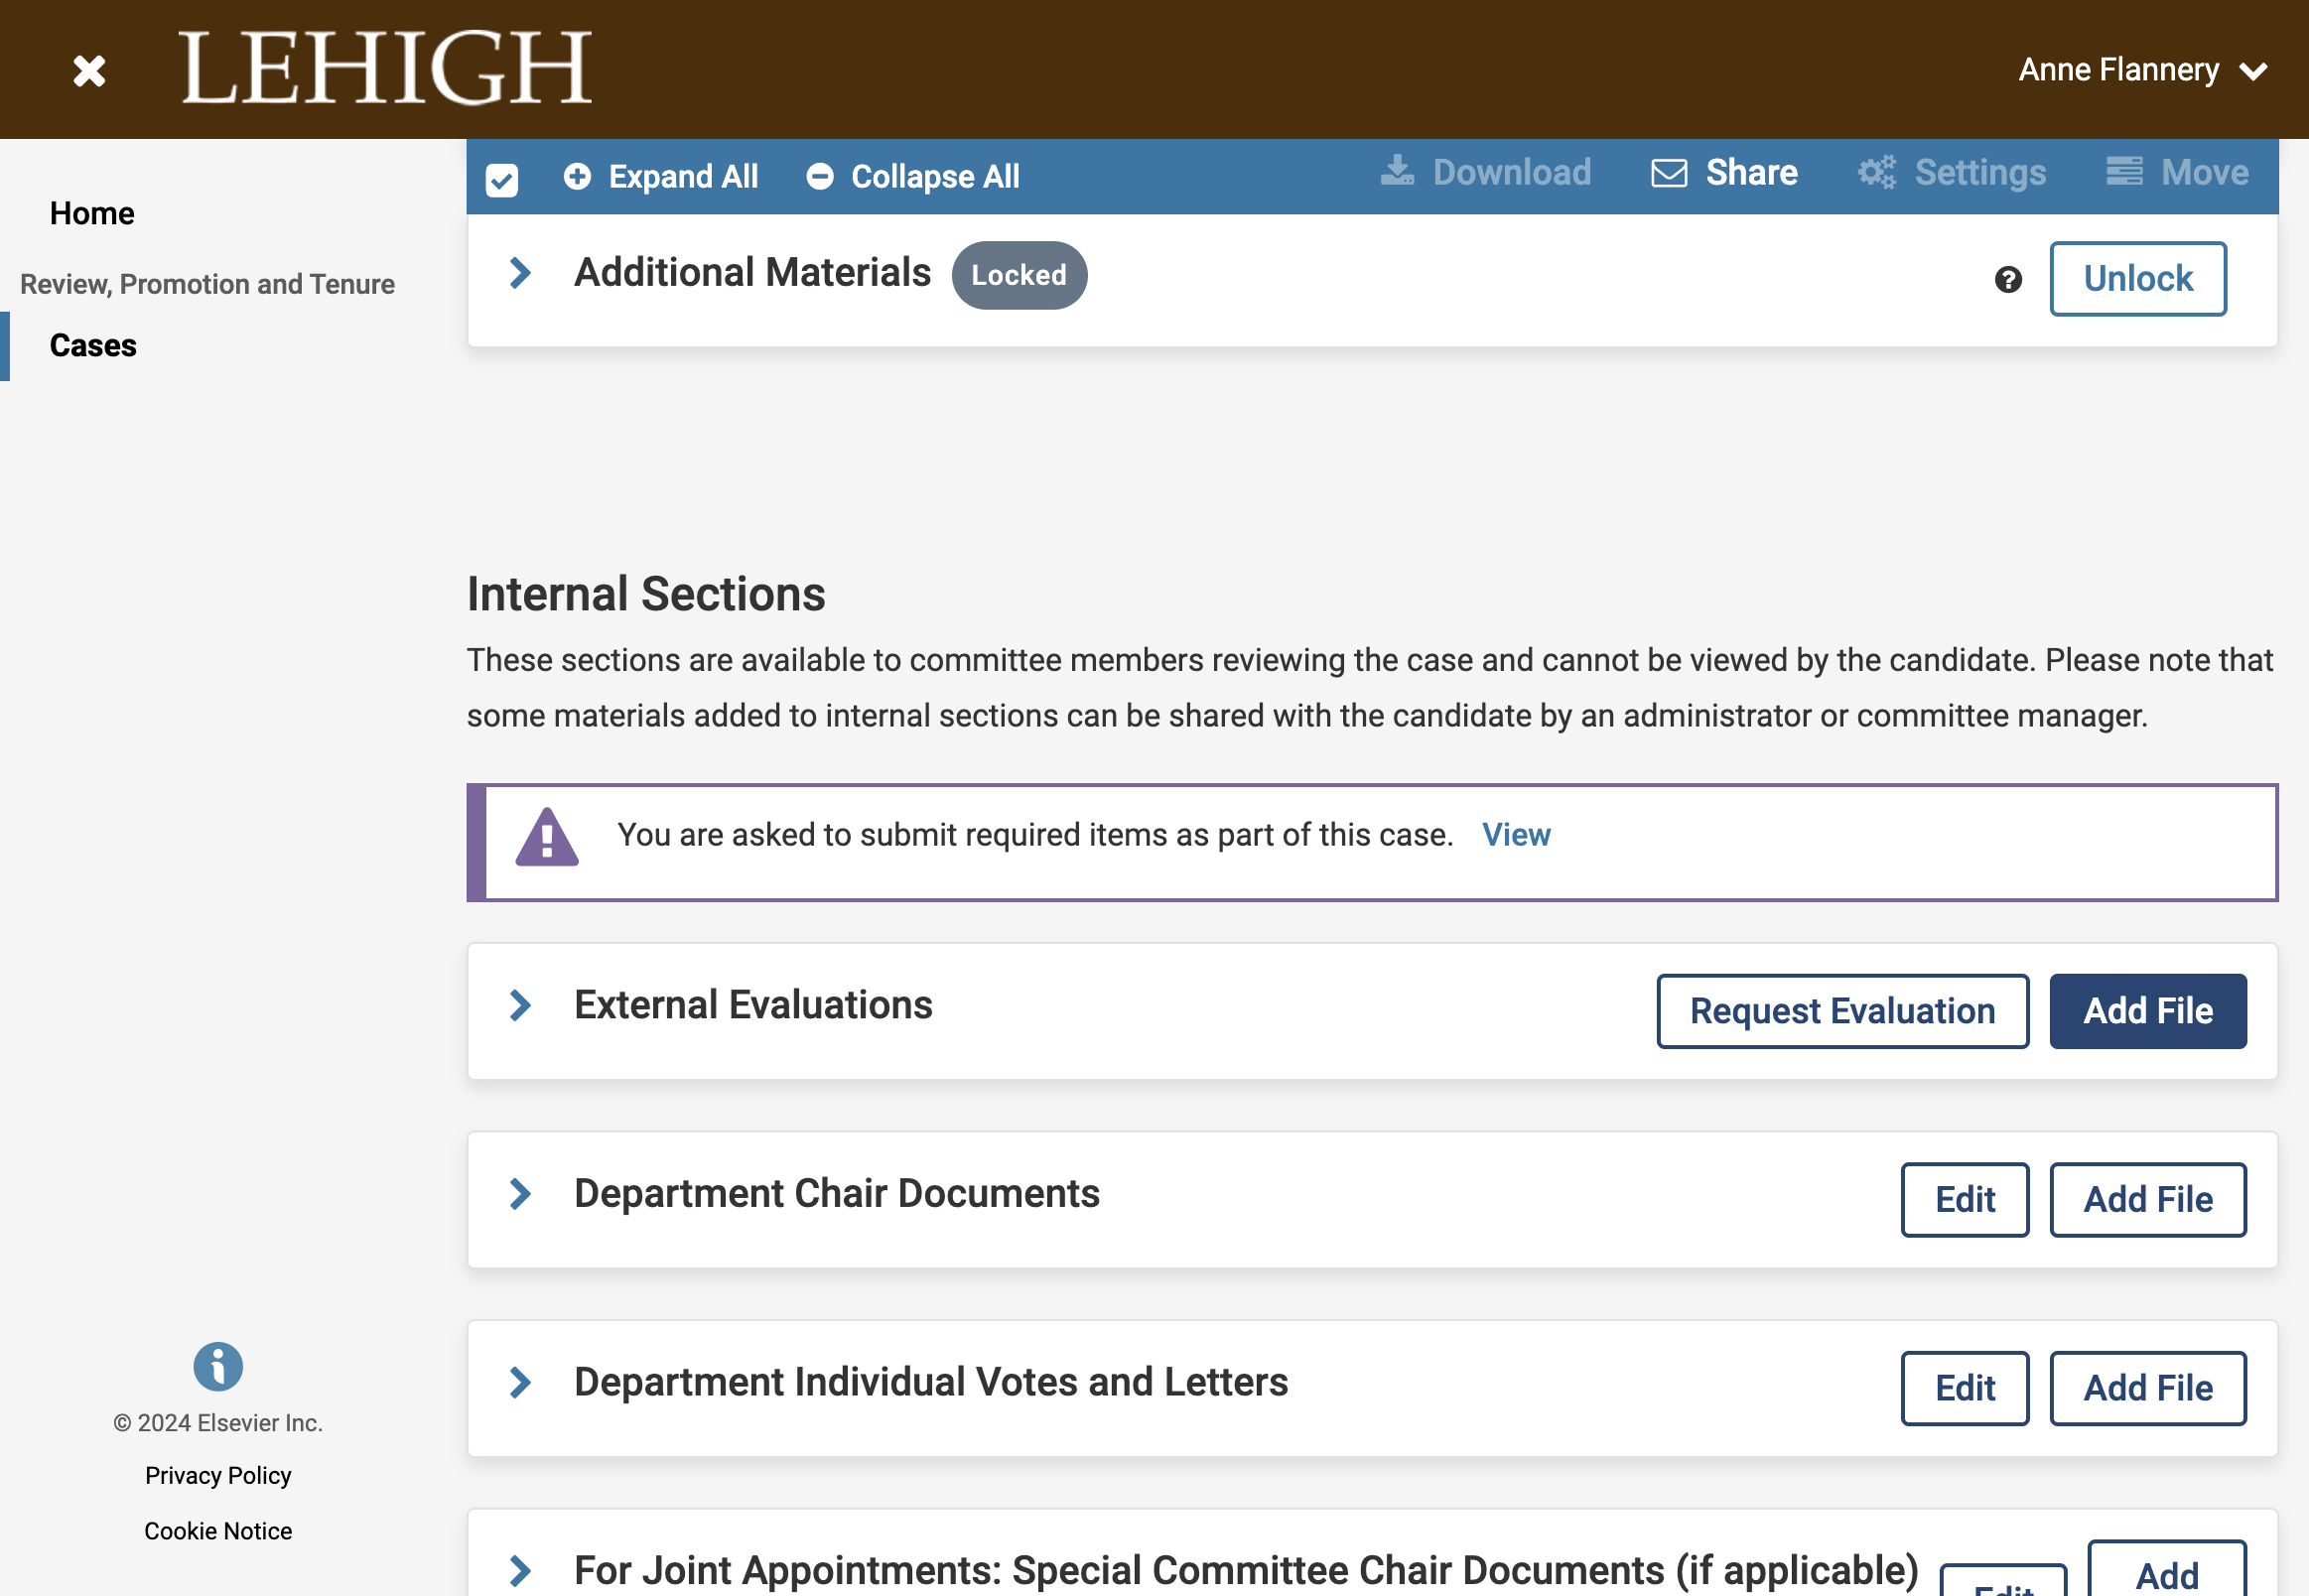
Task: Add File to Department Individual Votes and Letters
Action: [x=2148, y=1389]
